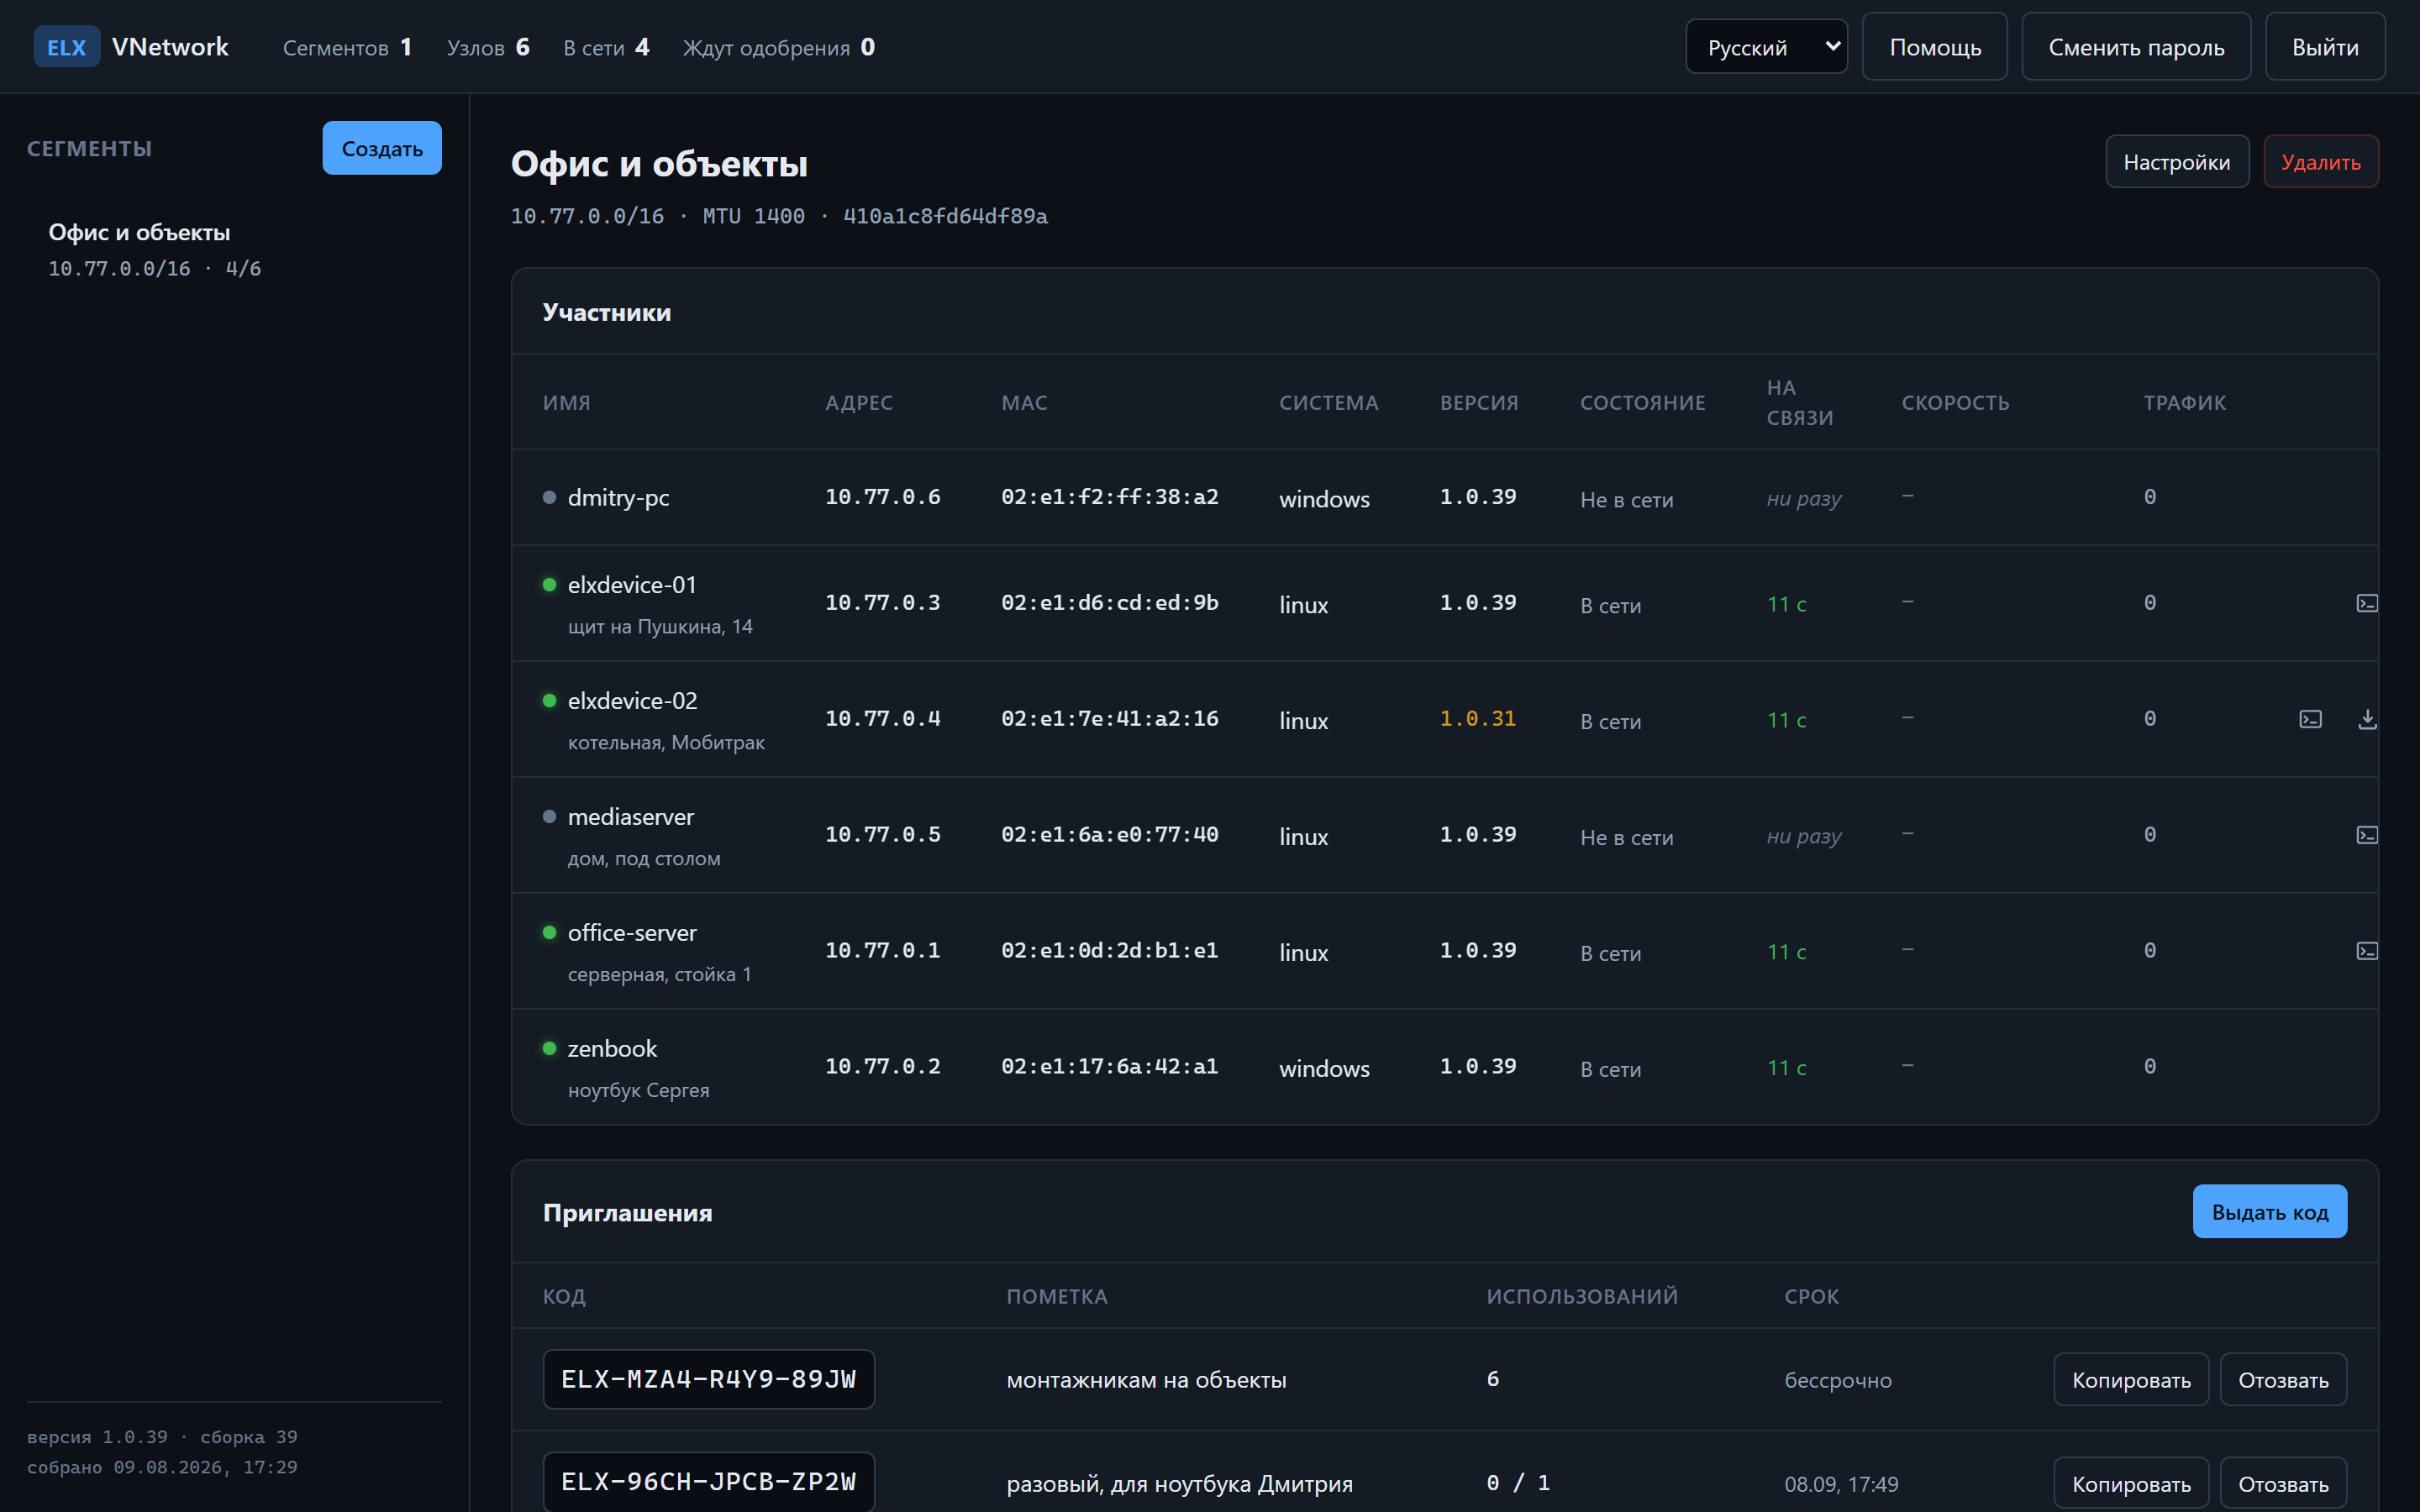Click Не в сети status of dmitry-pc
The height and width of the screenshot is (1512, 2420).
pyautogui.click(x=1626, y=500)
